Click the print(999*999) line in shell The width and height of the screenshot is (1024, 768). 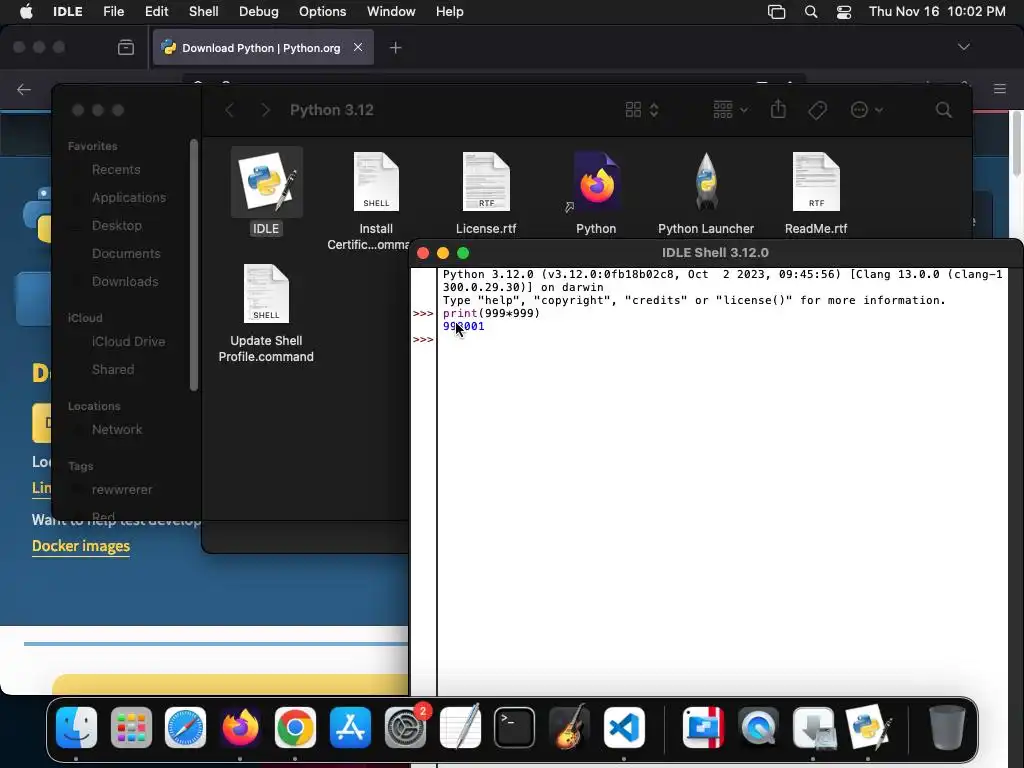point(491,313)
